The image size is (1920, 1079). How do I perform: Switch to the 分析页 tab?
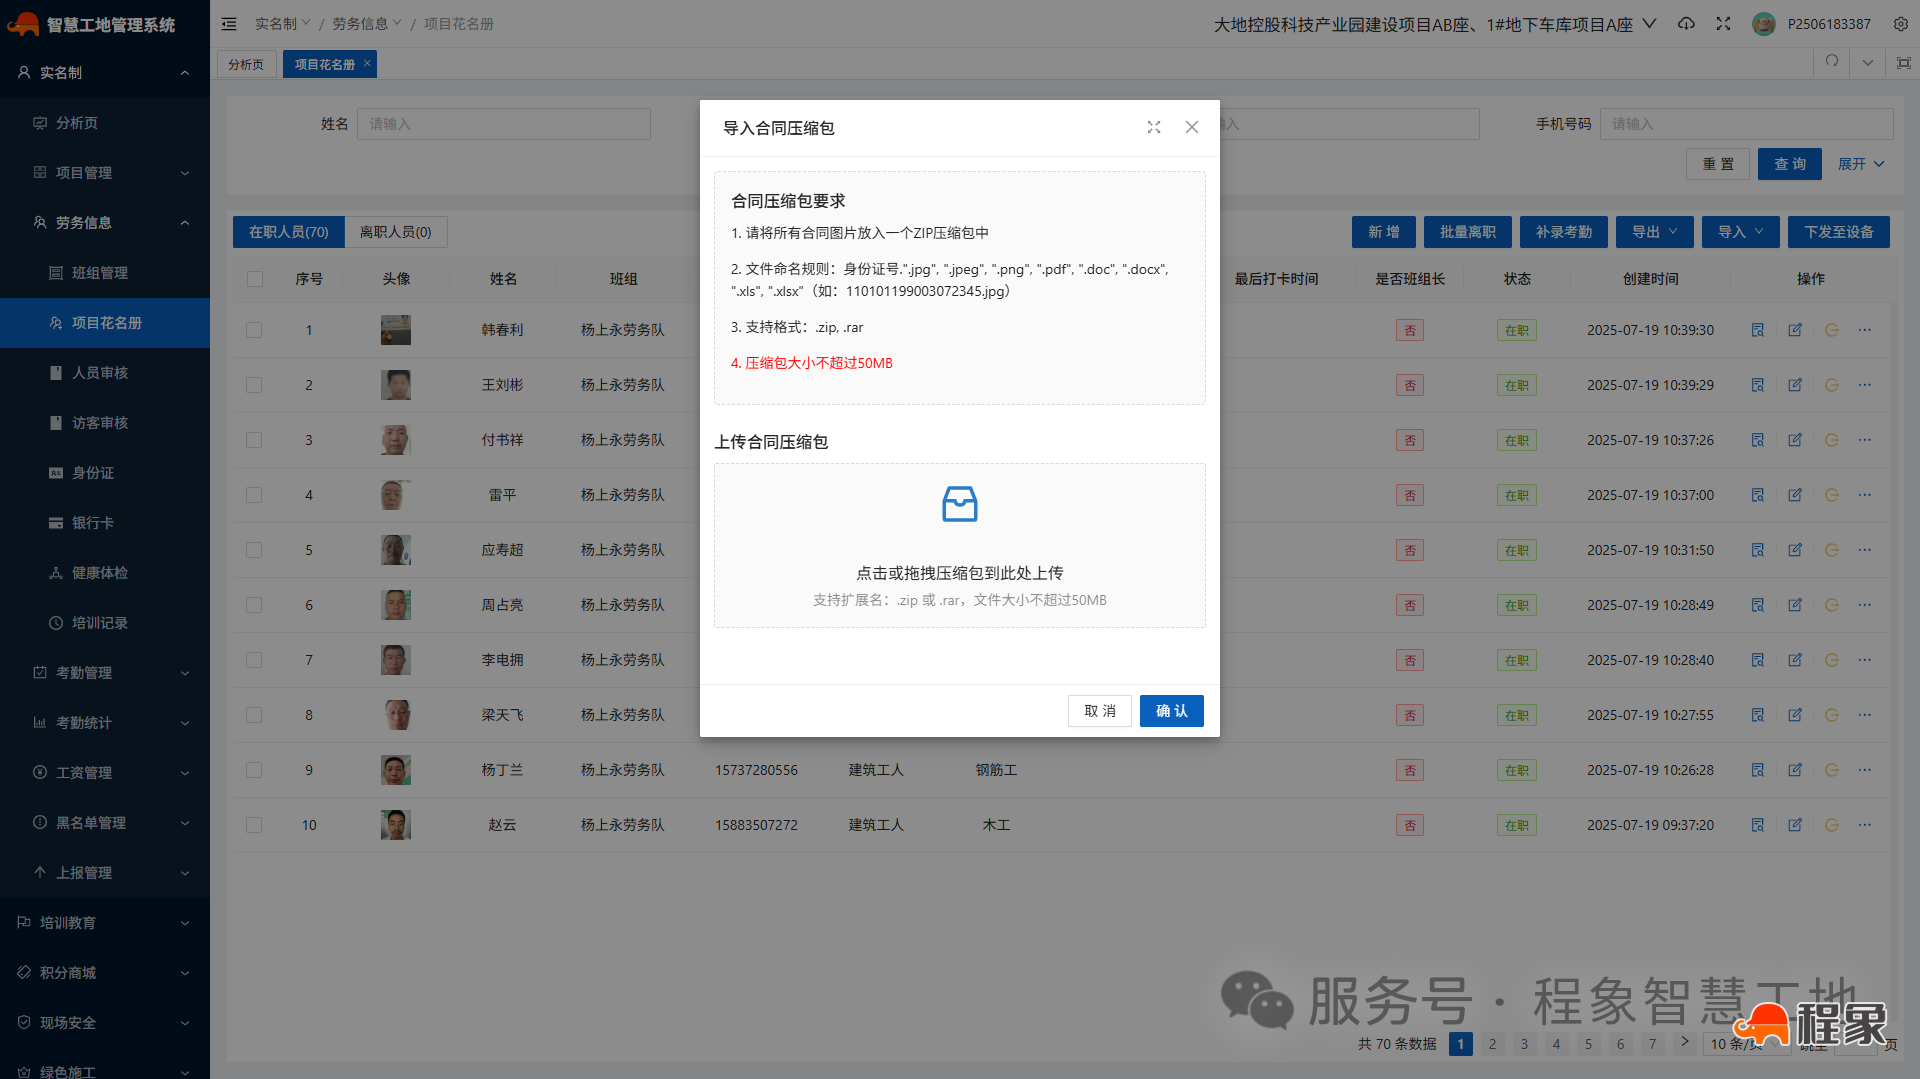click(x=246, y=63)
